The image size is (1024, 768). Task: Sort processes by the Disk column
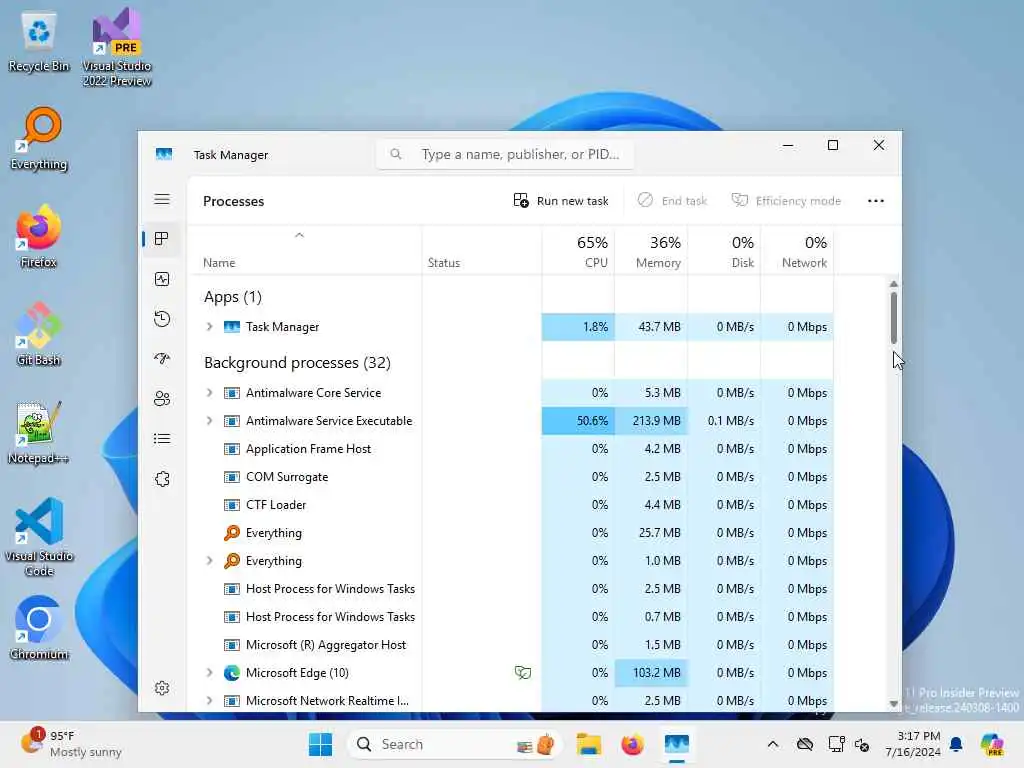724,251
